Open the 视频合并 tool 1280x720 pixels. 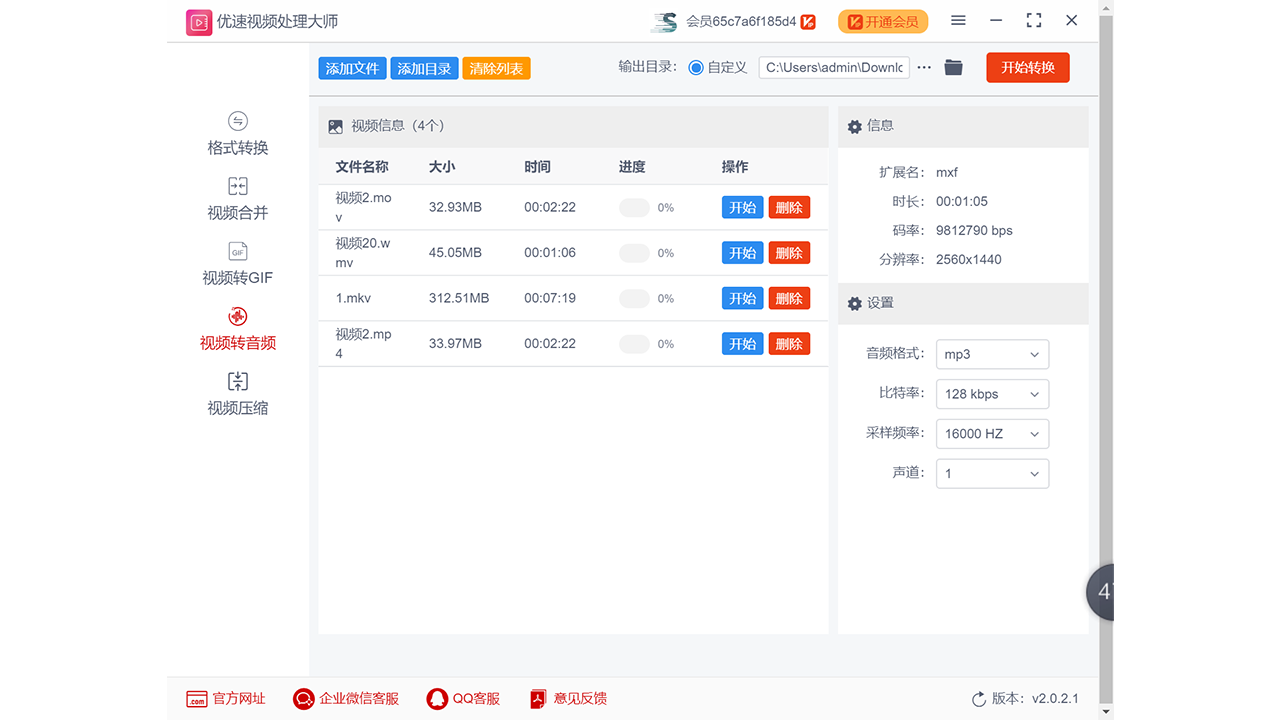coord(237,199)
